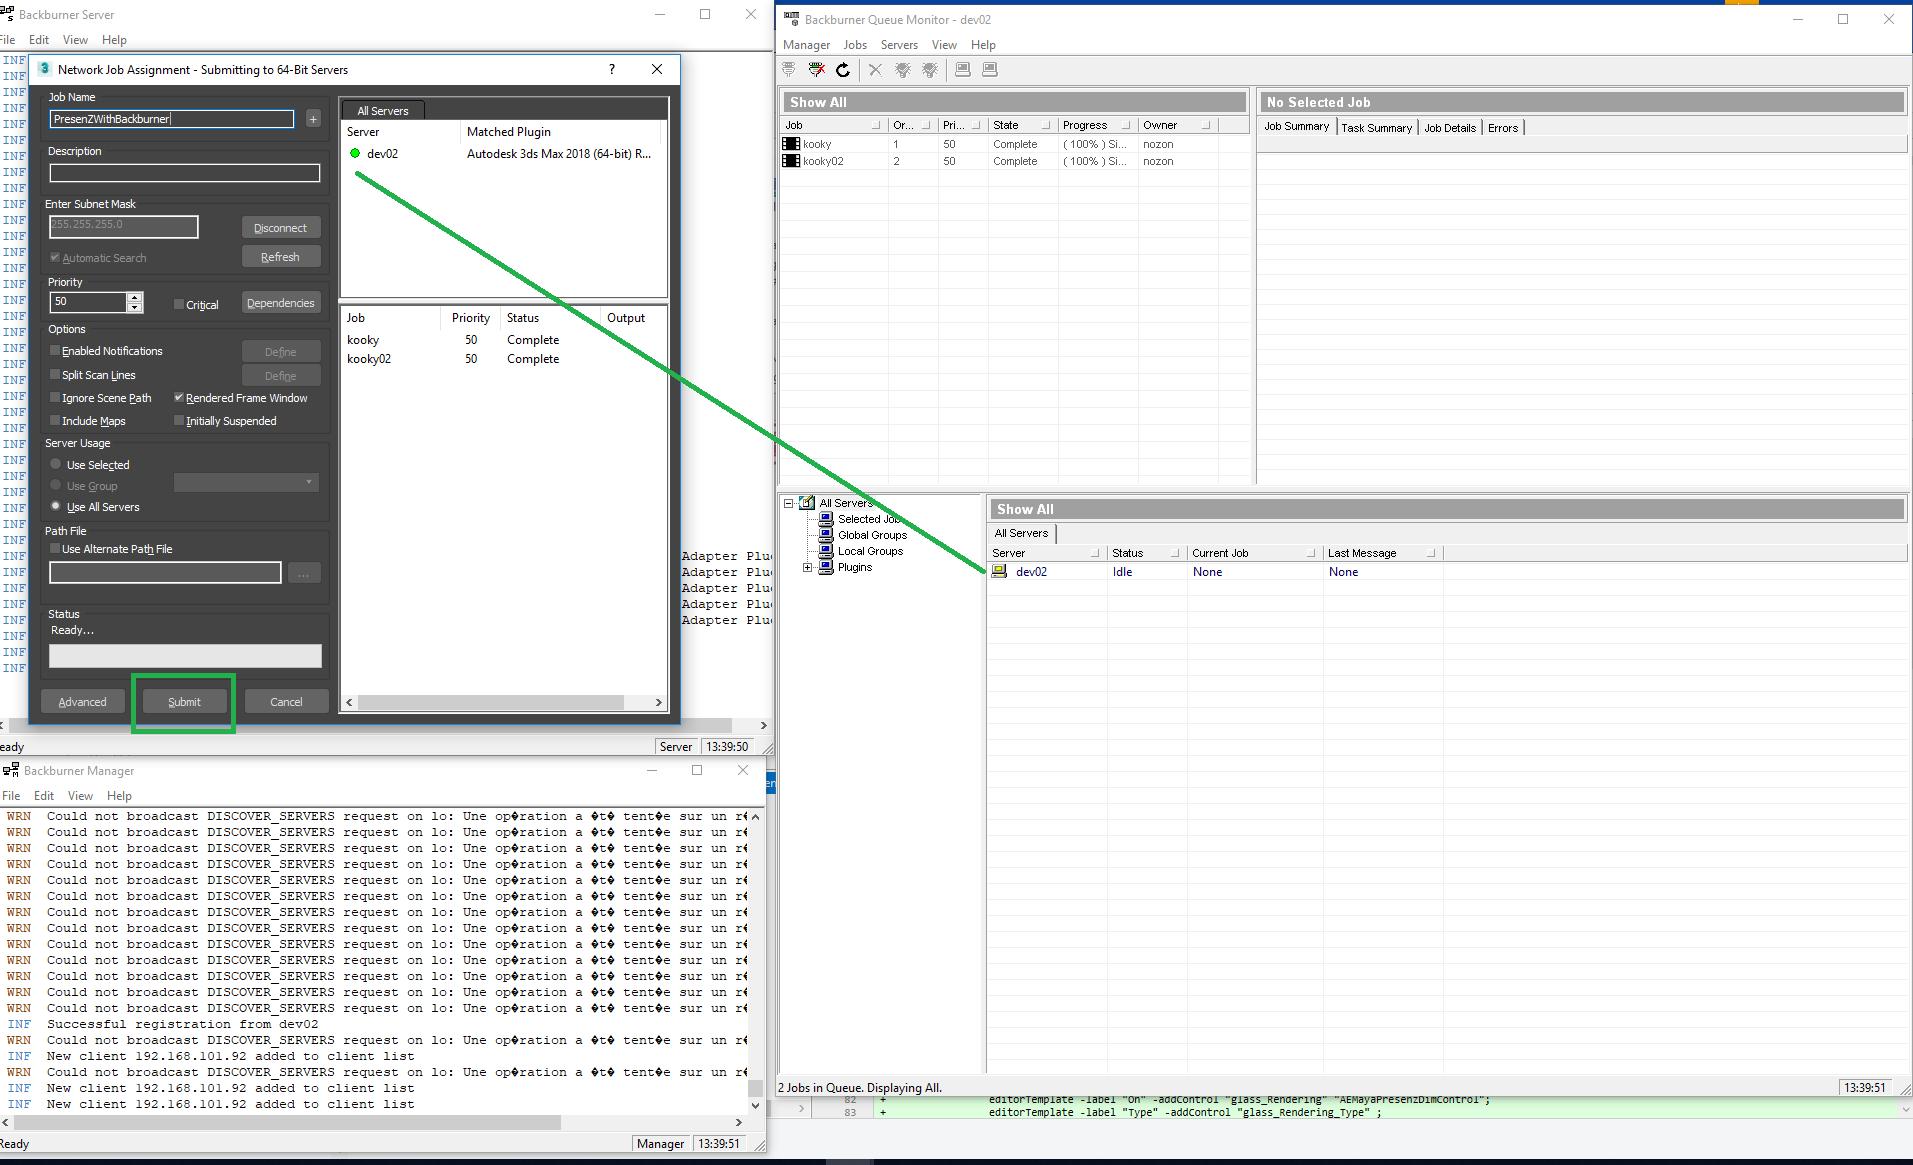Expand the Plugins tree node

pyautogui.click(x=807, y=567)
